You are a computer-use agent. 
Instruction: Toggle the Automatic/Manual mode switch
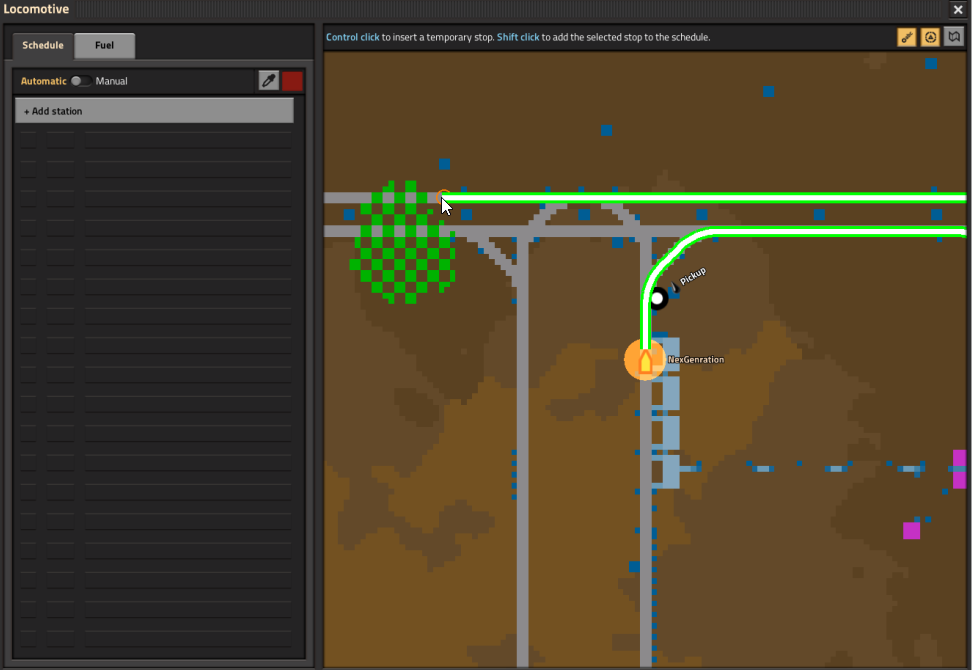81,81
